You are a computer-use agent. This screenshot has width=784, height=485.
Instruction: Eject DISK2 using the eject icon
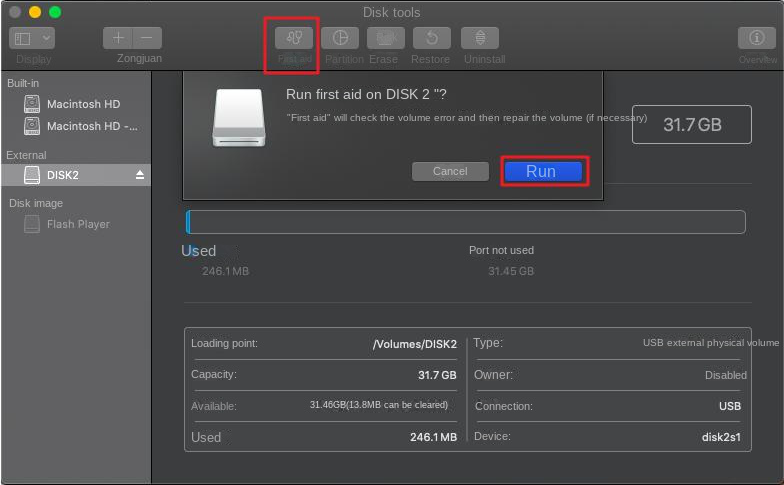140,175
